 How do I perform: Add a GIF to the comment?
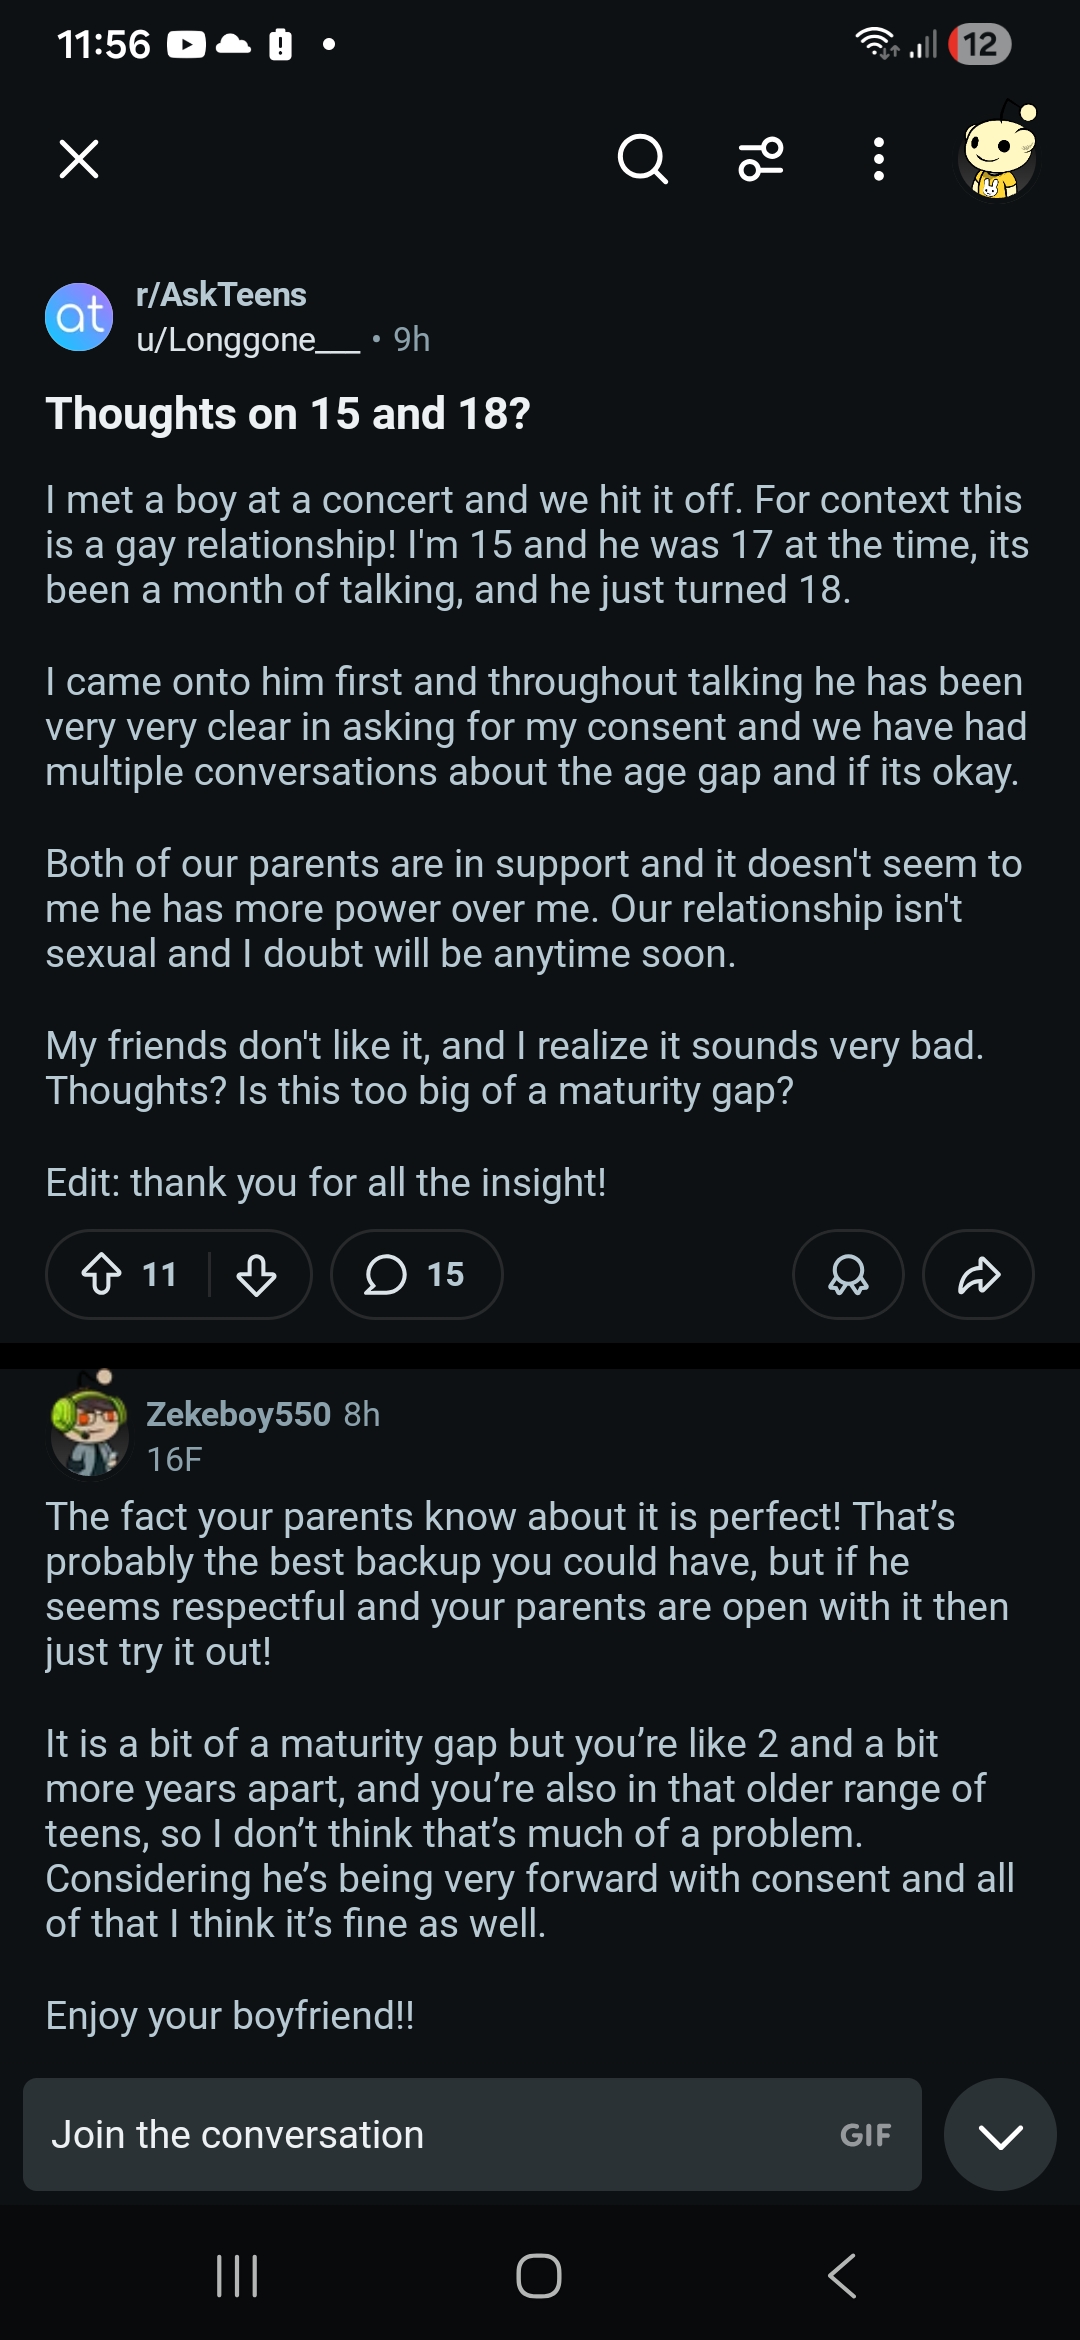(865, 2135)
